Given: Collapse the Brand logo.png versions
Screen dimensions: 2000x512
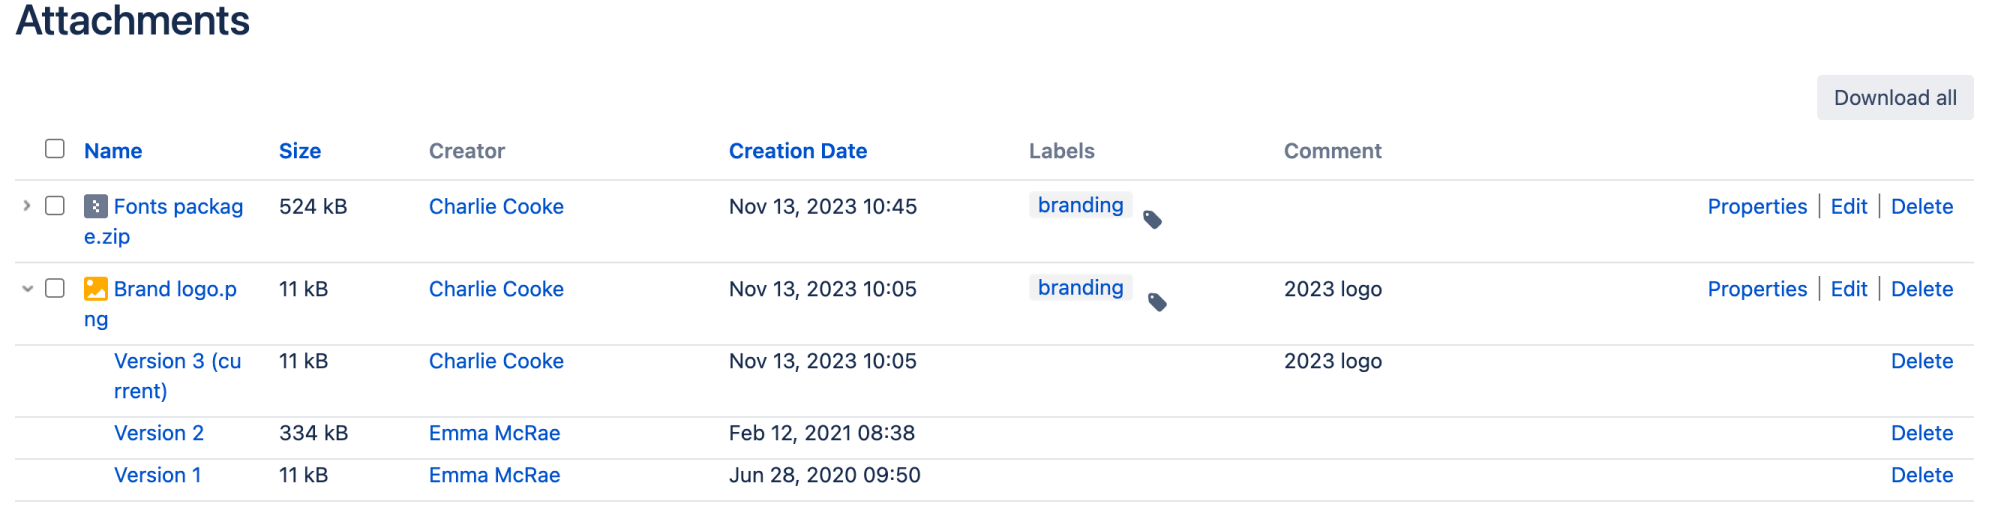Looking at the screenshot, I should [x=27, y=289].
